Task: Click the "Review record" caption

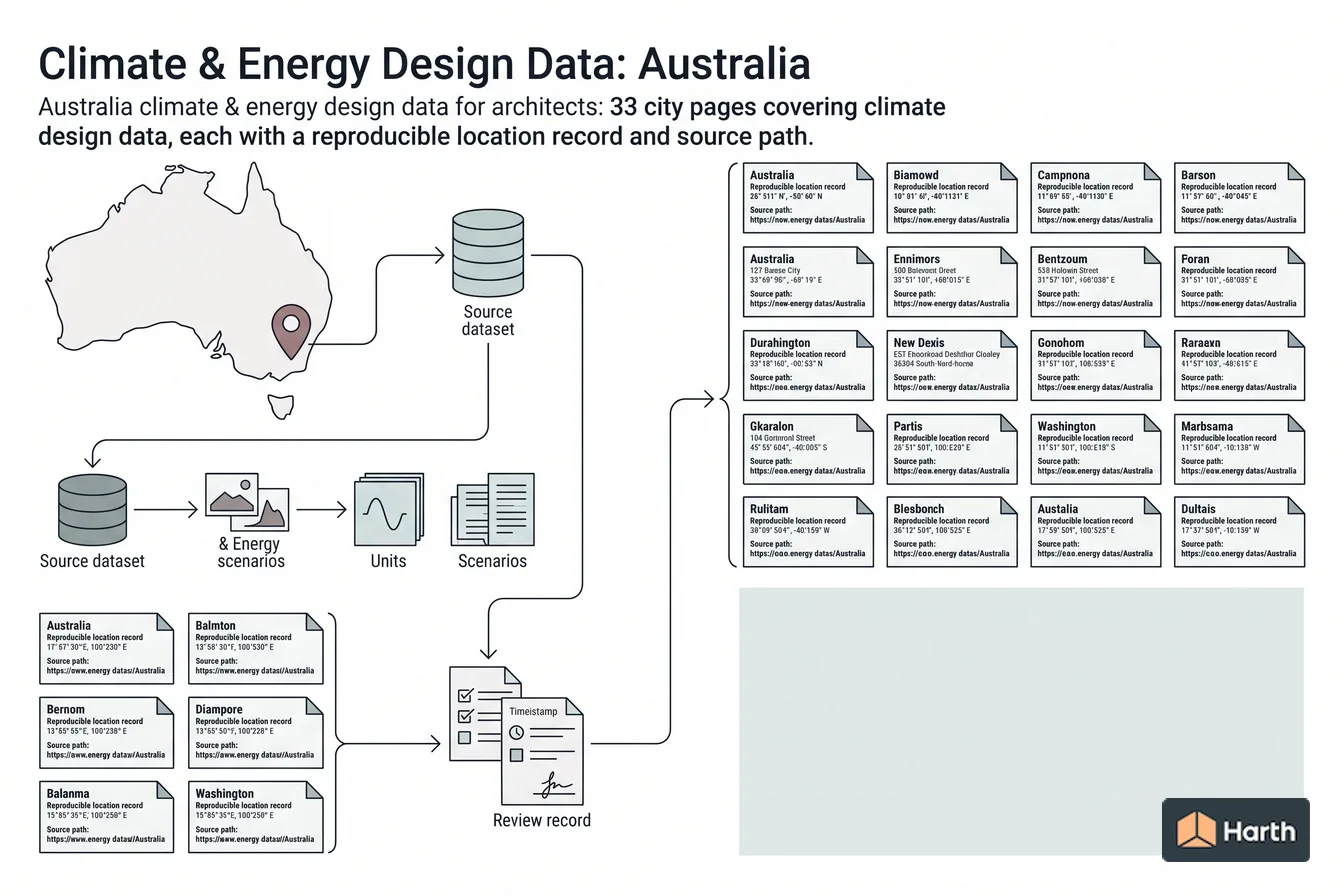Action: point(542,821)
